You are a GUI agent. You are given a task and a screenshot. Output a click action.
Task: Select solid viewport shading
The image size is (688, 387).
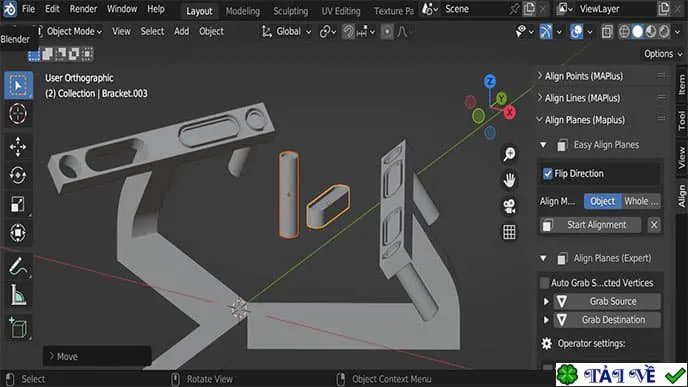pos(638,32)
